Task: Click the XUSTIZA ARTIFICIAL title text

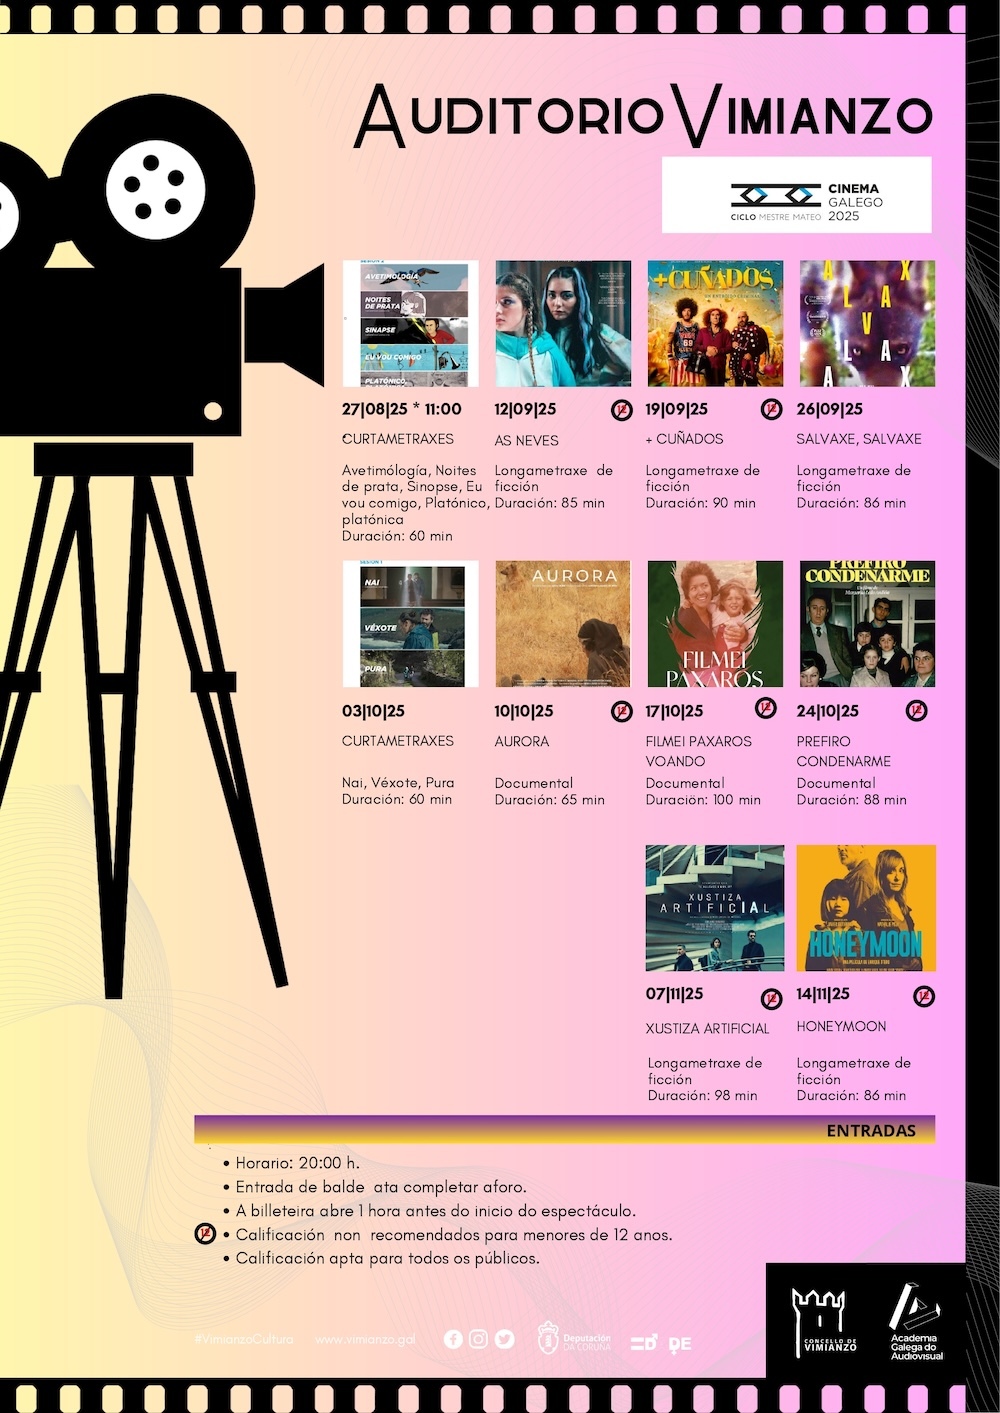Action: click(x=707, y=1028)
